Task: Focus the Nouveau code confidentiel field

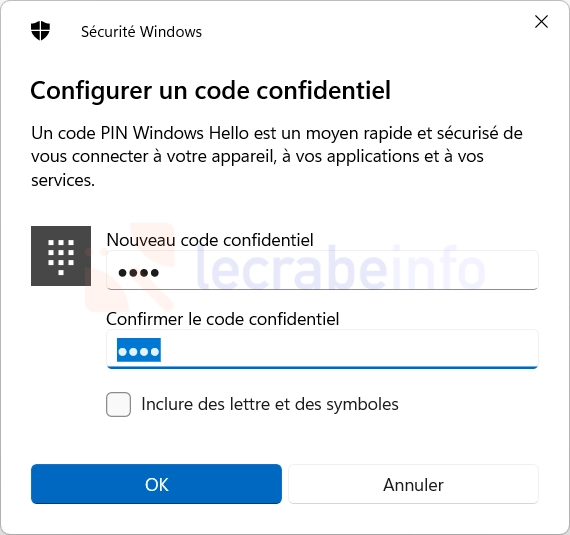Action: pos(322,270)
